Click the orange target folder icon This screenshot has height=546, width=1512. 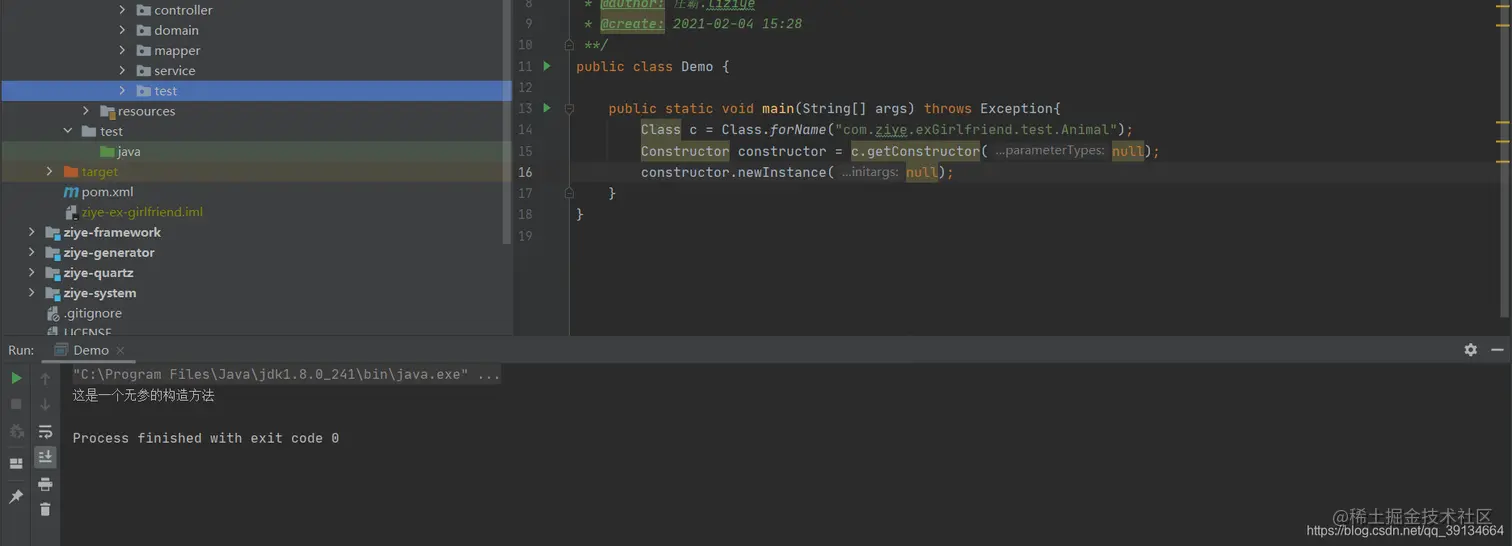pos(71,172)
